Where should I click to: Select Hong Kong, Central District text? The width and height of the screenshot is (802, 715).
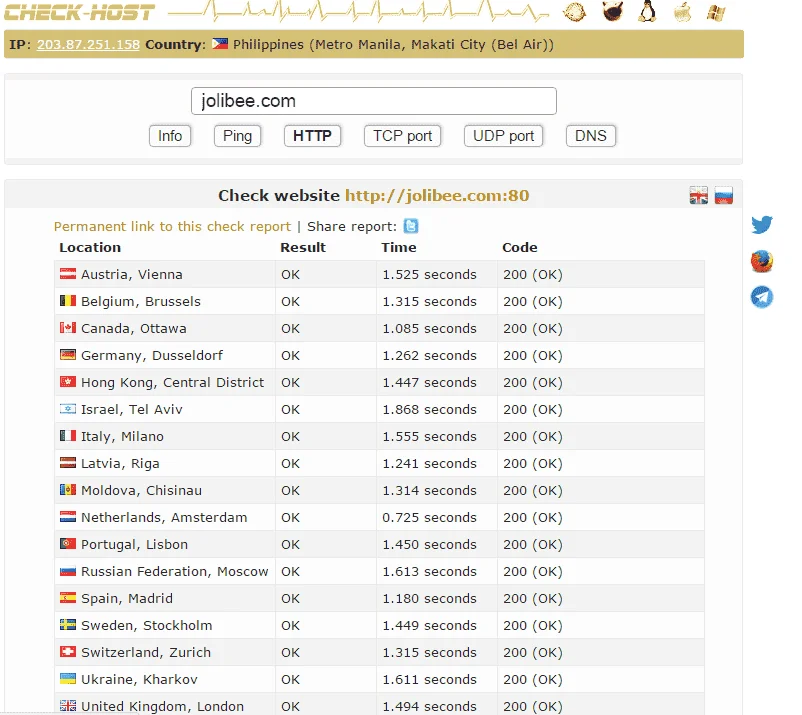172,383
